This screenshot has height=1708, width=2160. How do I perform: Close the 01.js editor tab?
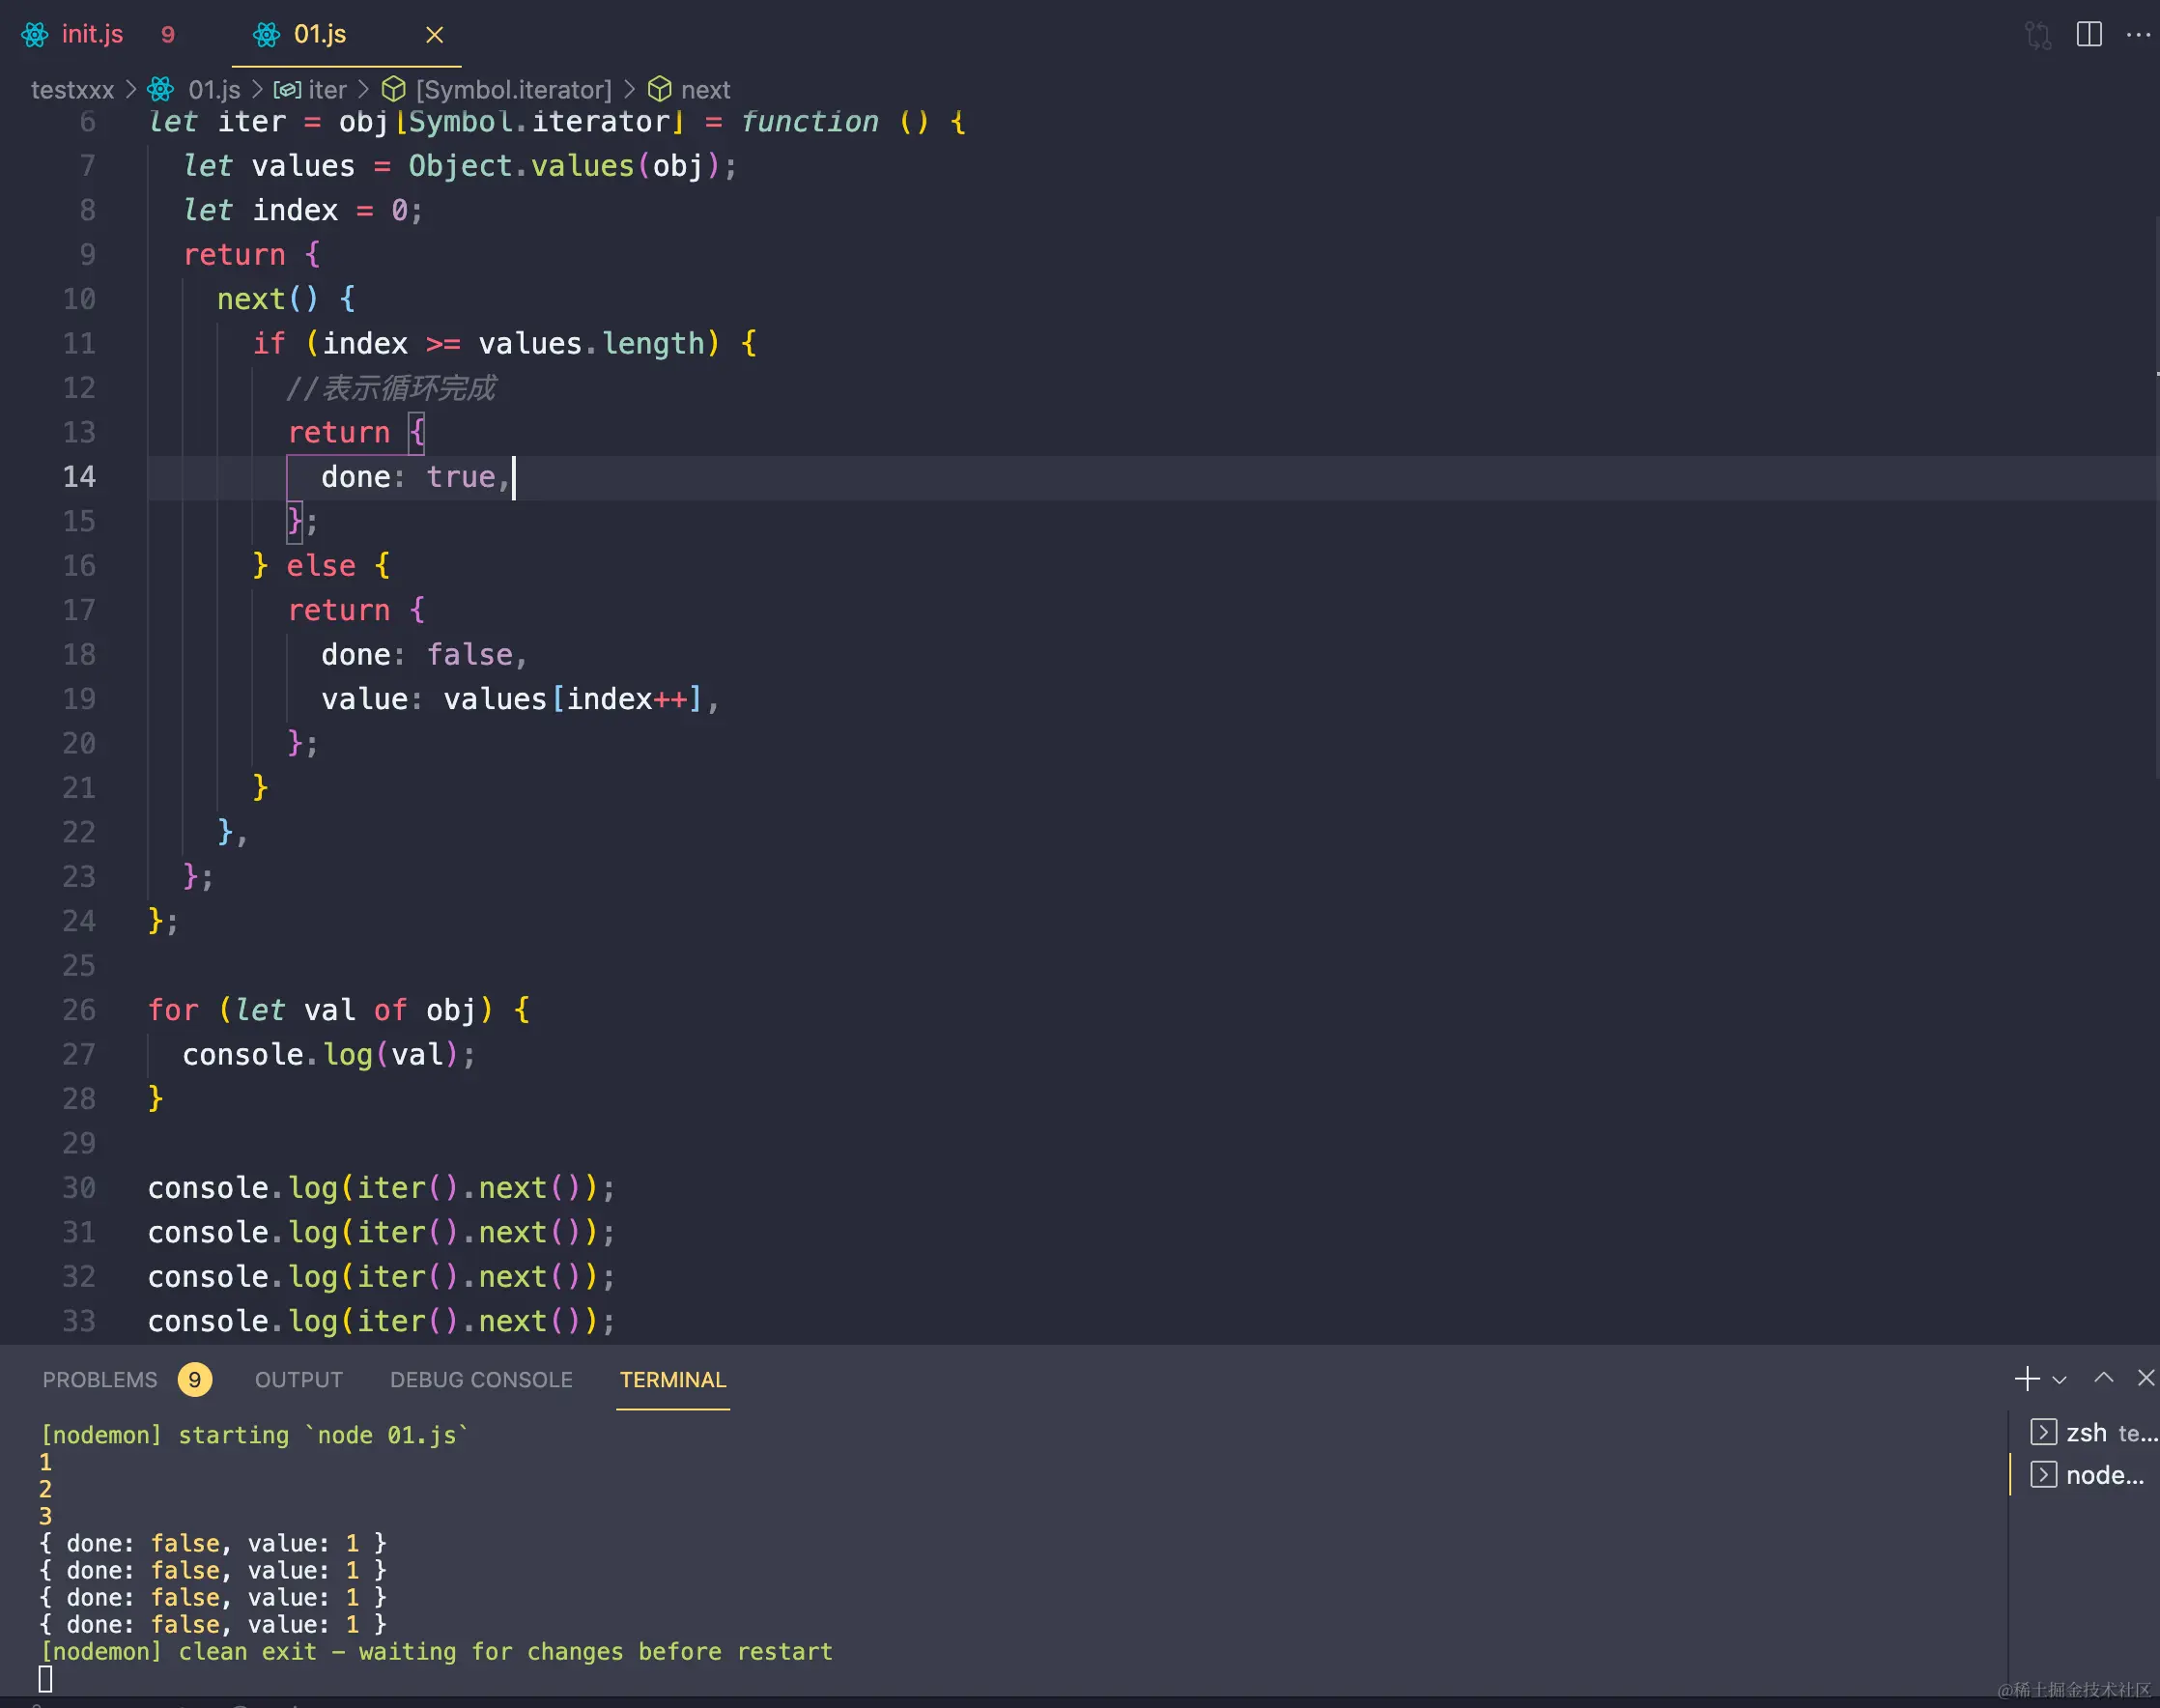pos(434,35)
